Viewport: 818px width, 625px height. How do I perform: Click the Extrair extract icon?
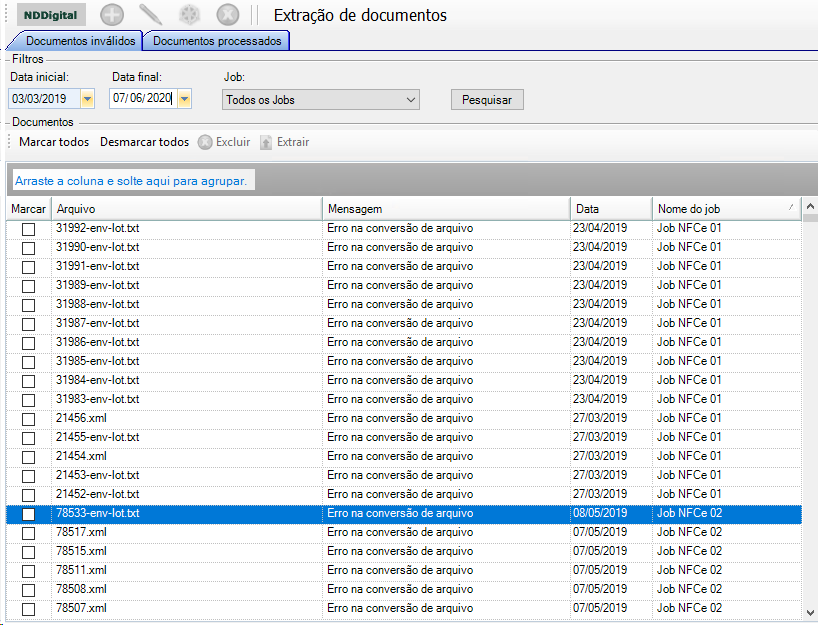pos(266,142)
